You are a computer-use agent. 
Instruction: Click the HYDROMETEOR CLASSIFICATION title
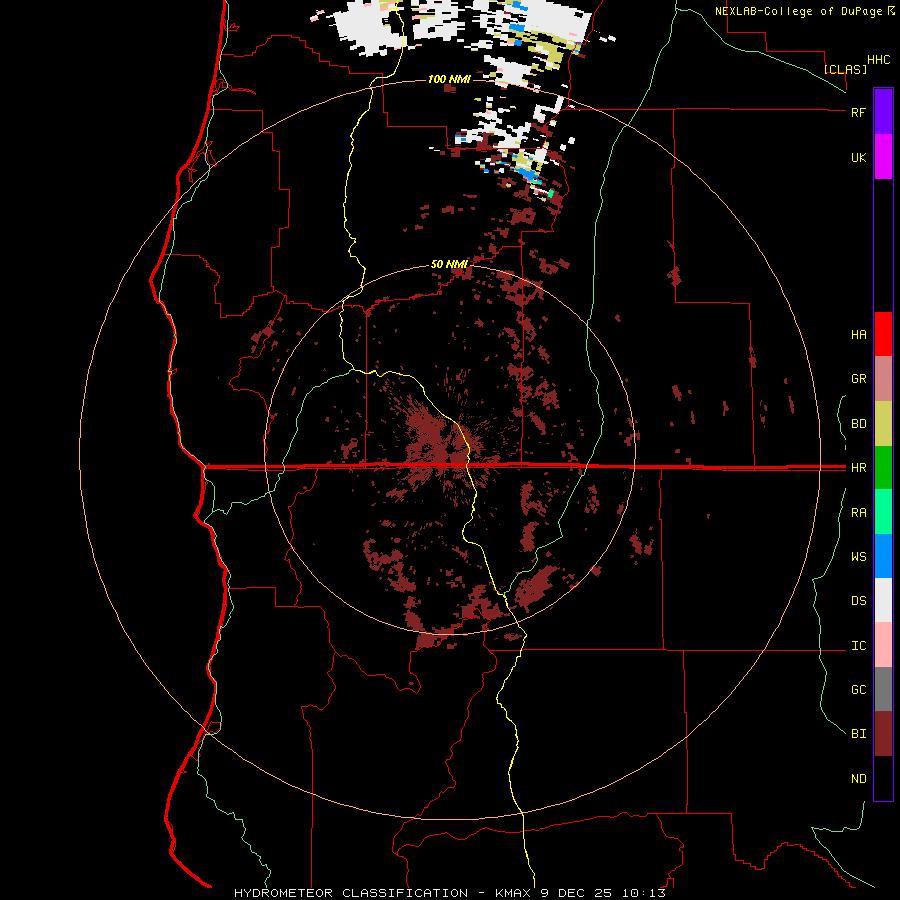point(351,893)
